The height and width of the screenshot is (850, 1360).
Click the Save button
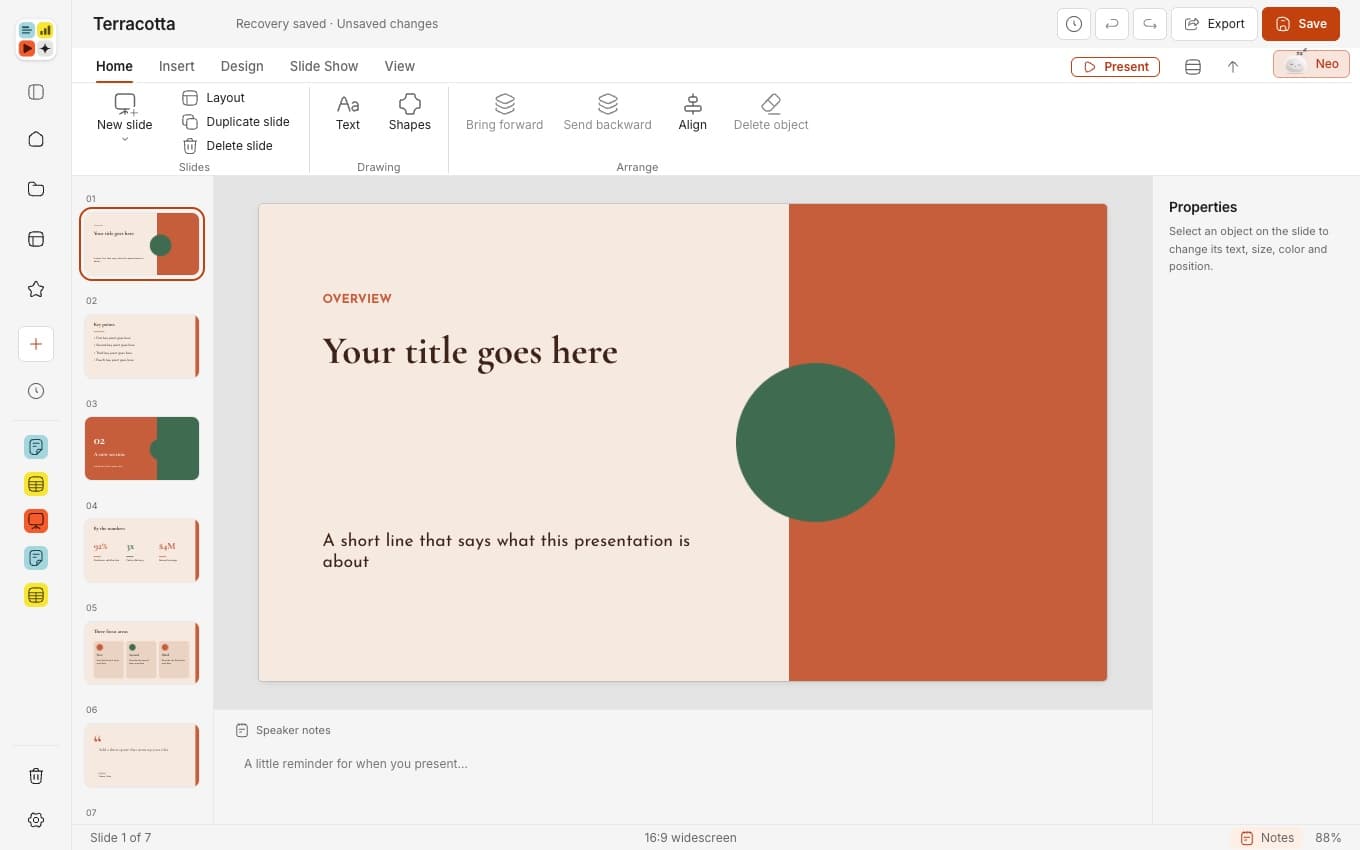point(1301,24)
